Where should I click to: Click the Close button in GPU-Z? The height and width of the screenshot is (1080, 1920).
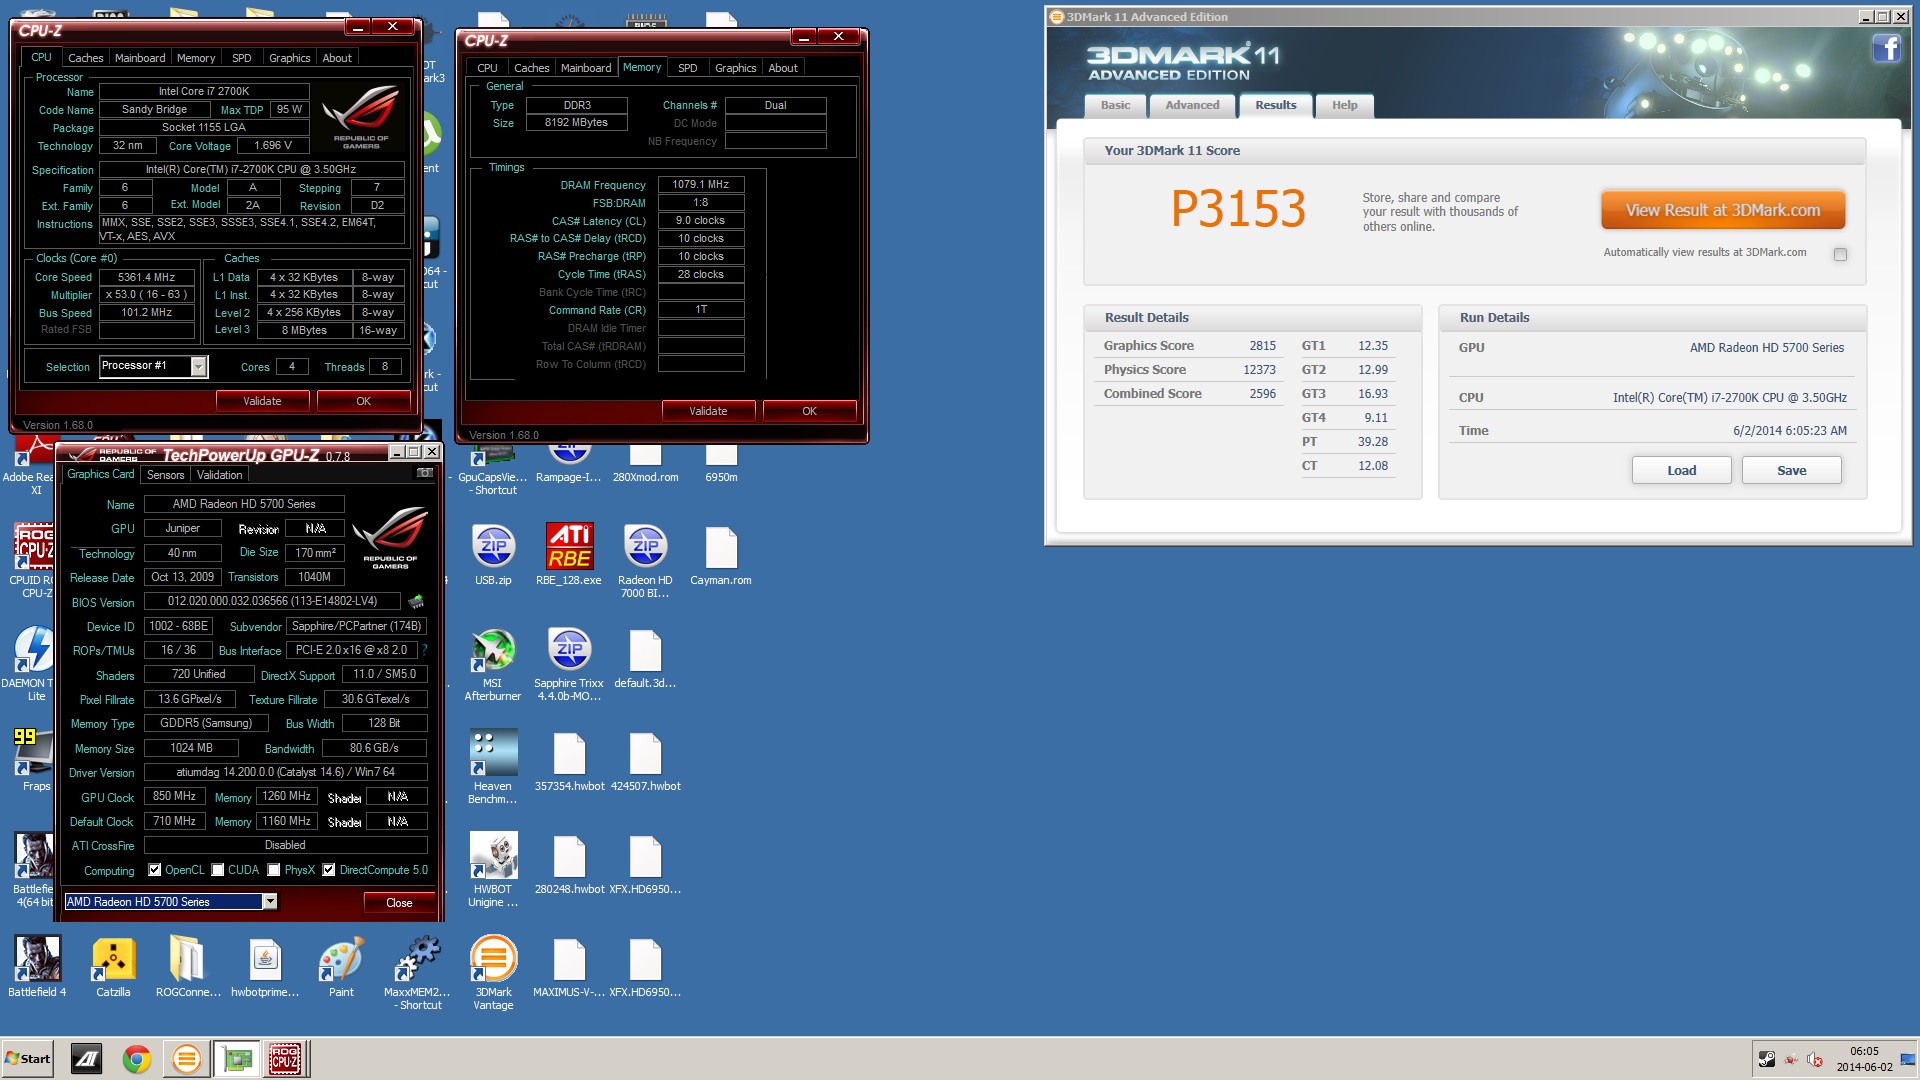pyautogui.click(x=399, y=902)
